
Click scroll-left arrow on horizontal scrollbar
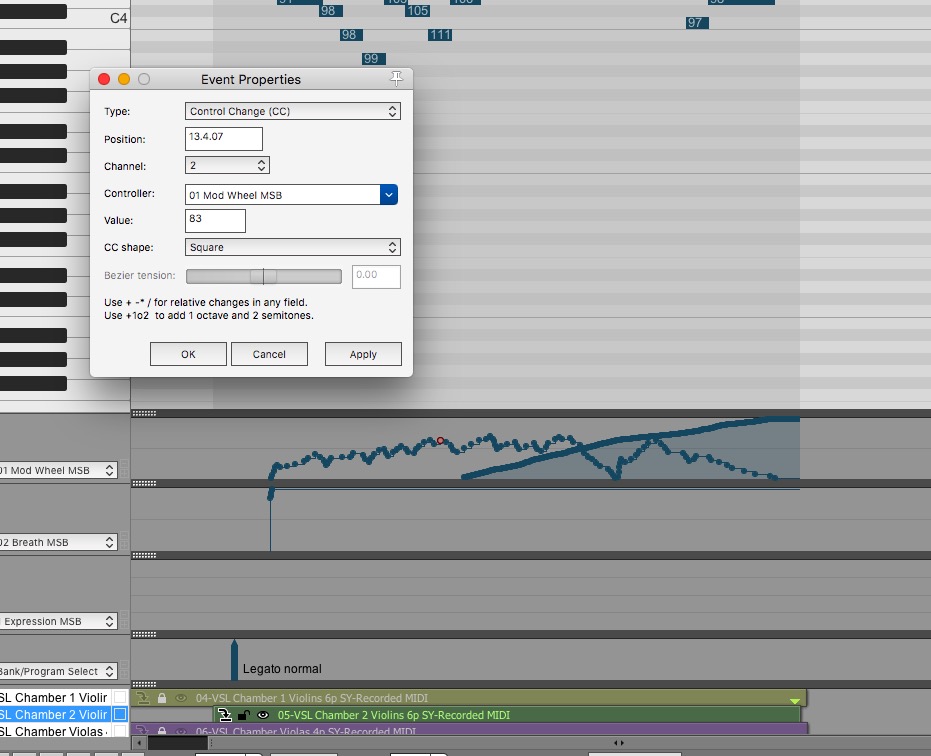pos(139,742)
